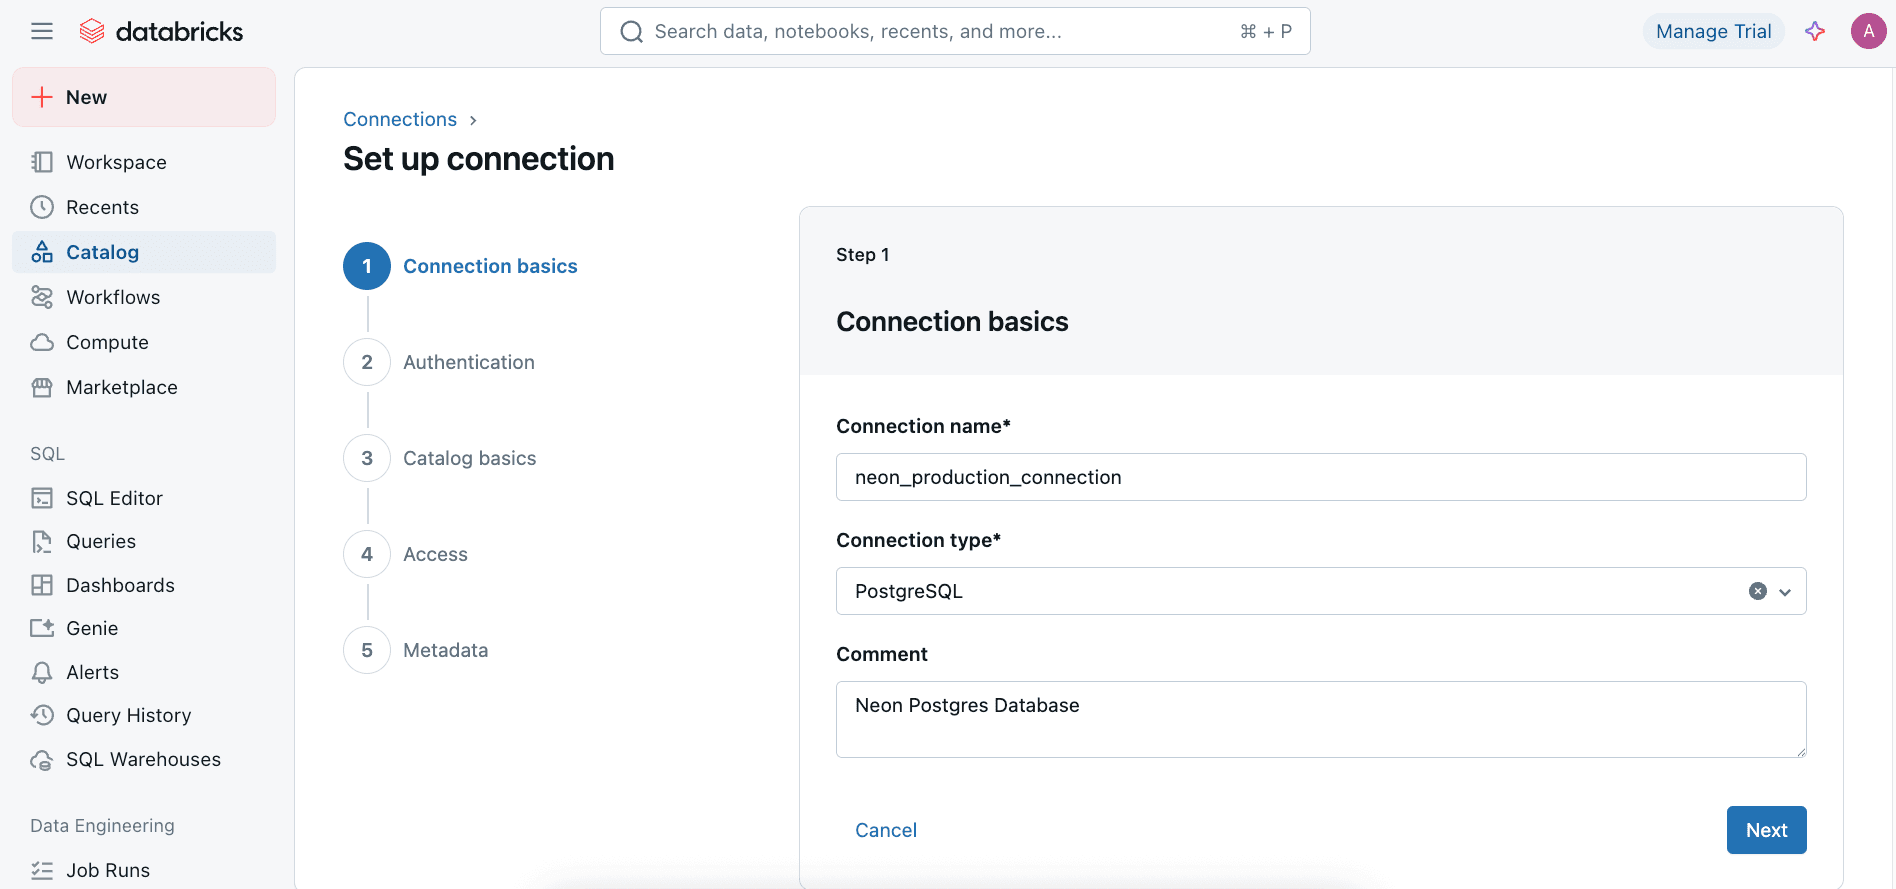Open the user avatar menu
Viewport: 1896px width, 889px height.
[x=1868, y=31]
